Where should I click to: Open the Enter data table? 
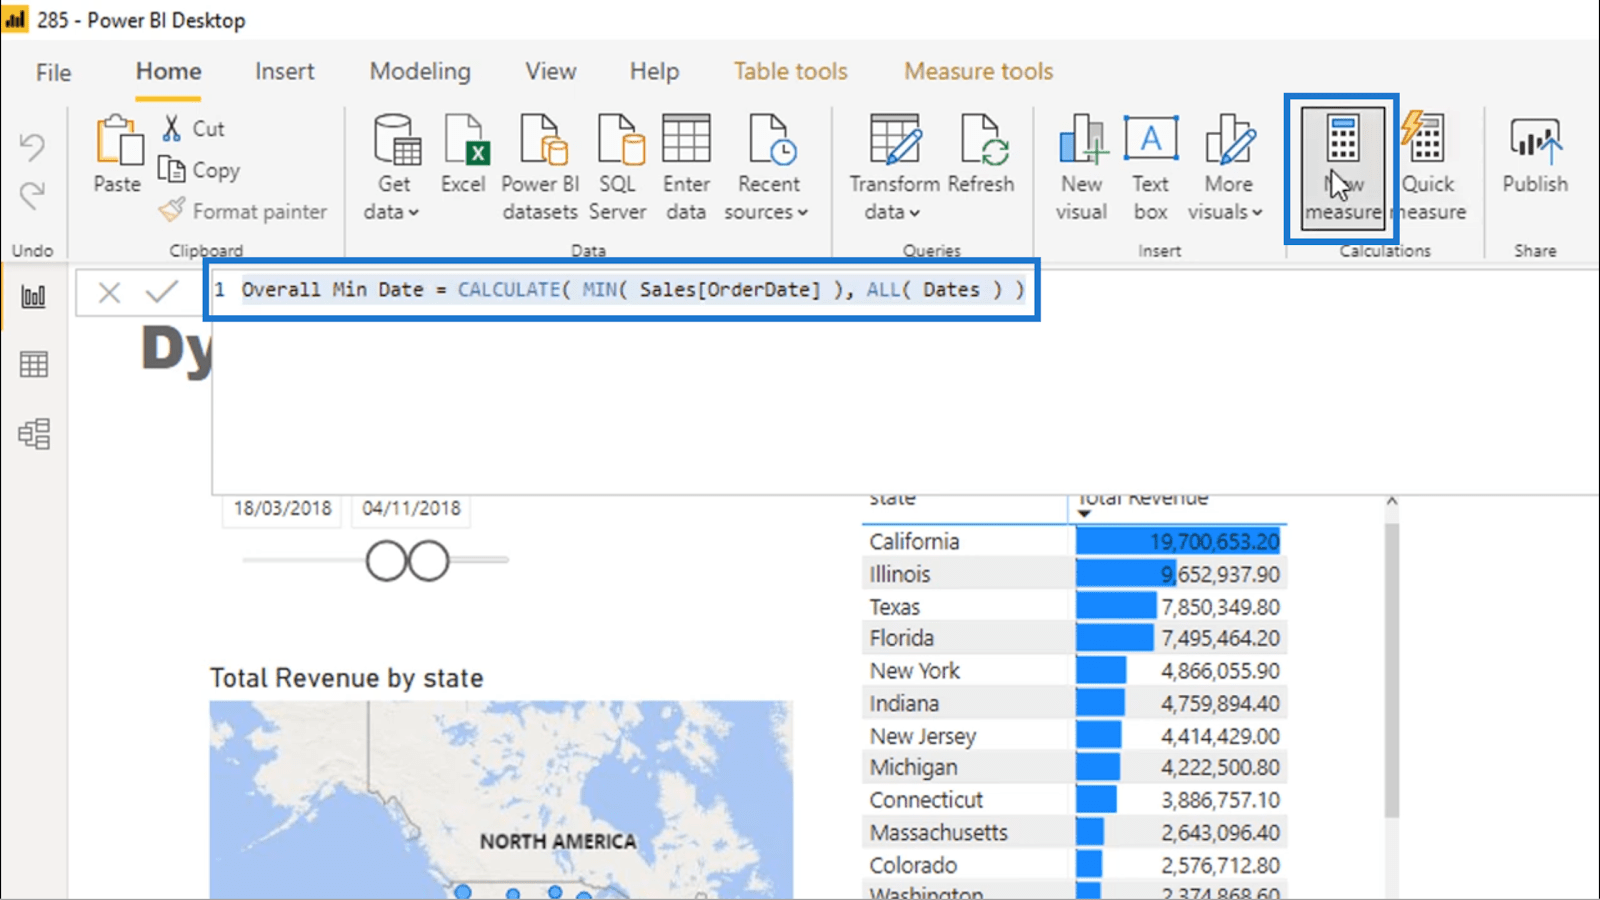pos(686,167)
